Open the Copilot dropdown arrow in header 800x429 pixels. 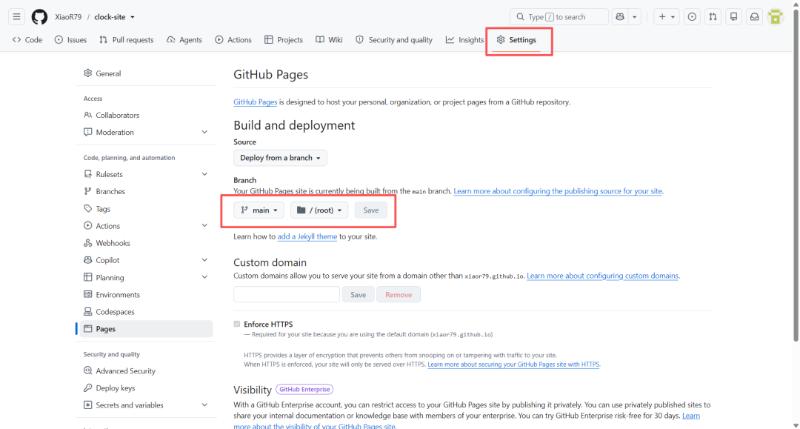click(x=635, y=17)
